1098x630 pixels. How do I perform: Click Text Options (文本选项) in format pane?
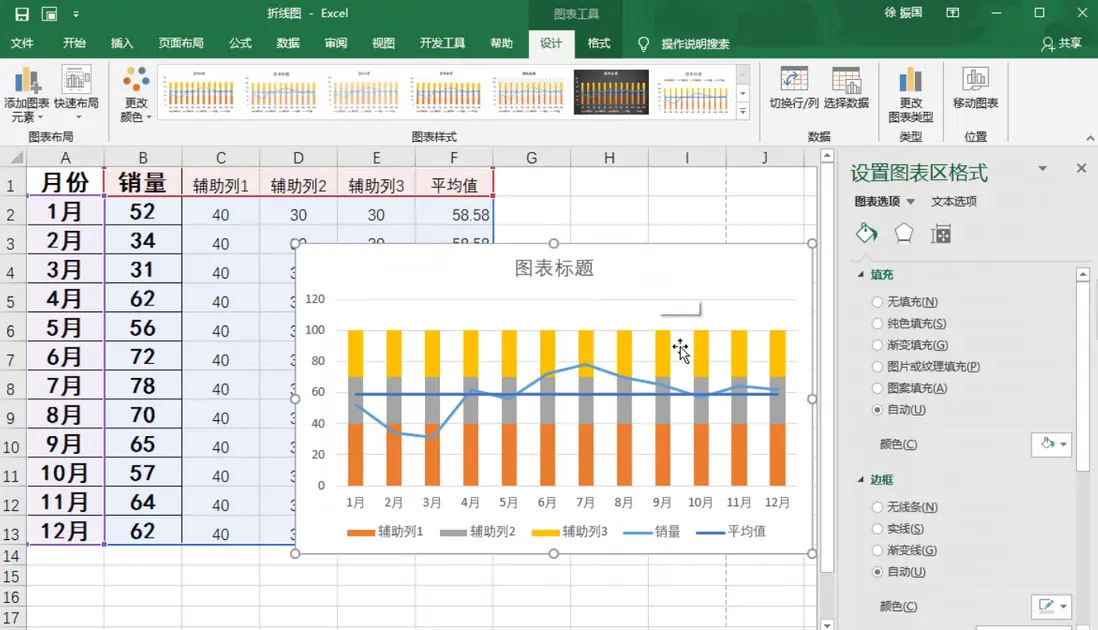click(x=954, y=202)
